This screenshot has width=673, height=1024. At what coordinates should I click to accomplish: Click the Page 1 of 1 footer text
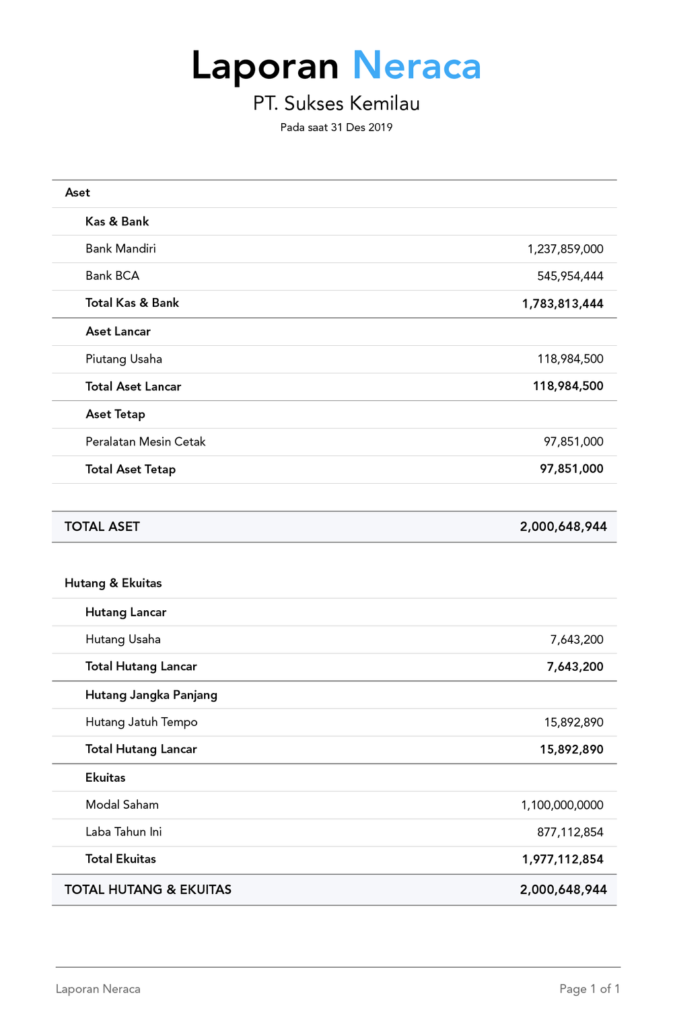pyautogui.click(x=590, y=989)
